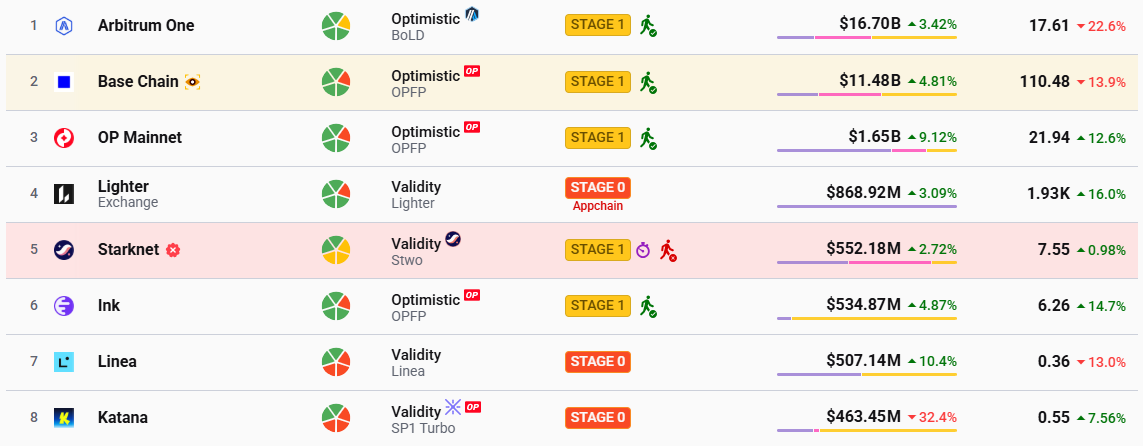Click the Ink purple logo icon
The width and height of the screenshot is (1143, 446).
(x=64, y=305)
